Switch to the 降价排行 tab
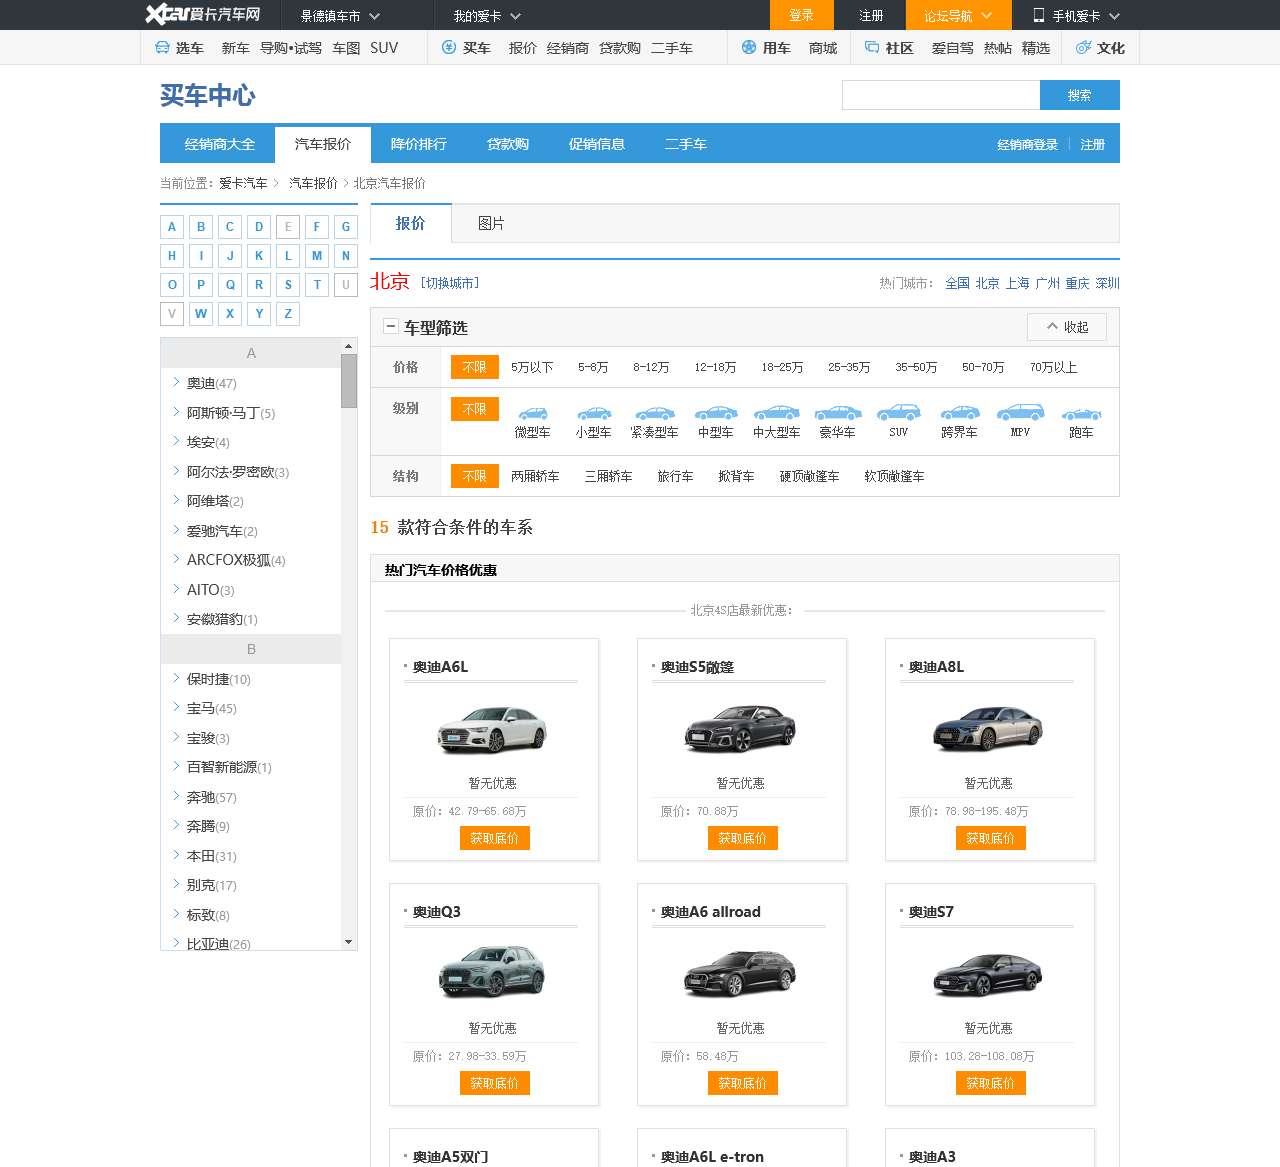 tap(418, 144)
